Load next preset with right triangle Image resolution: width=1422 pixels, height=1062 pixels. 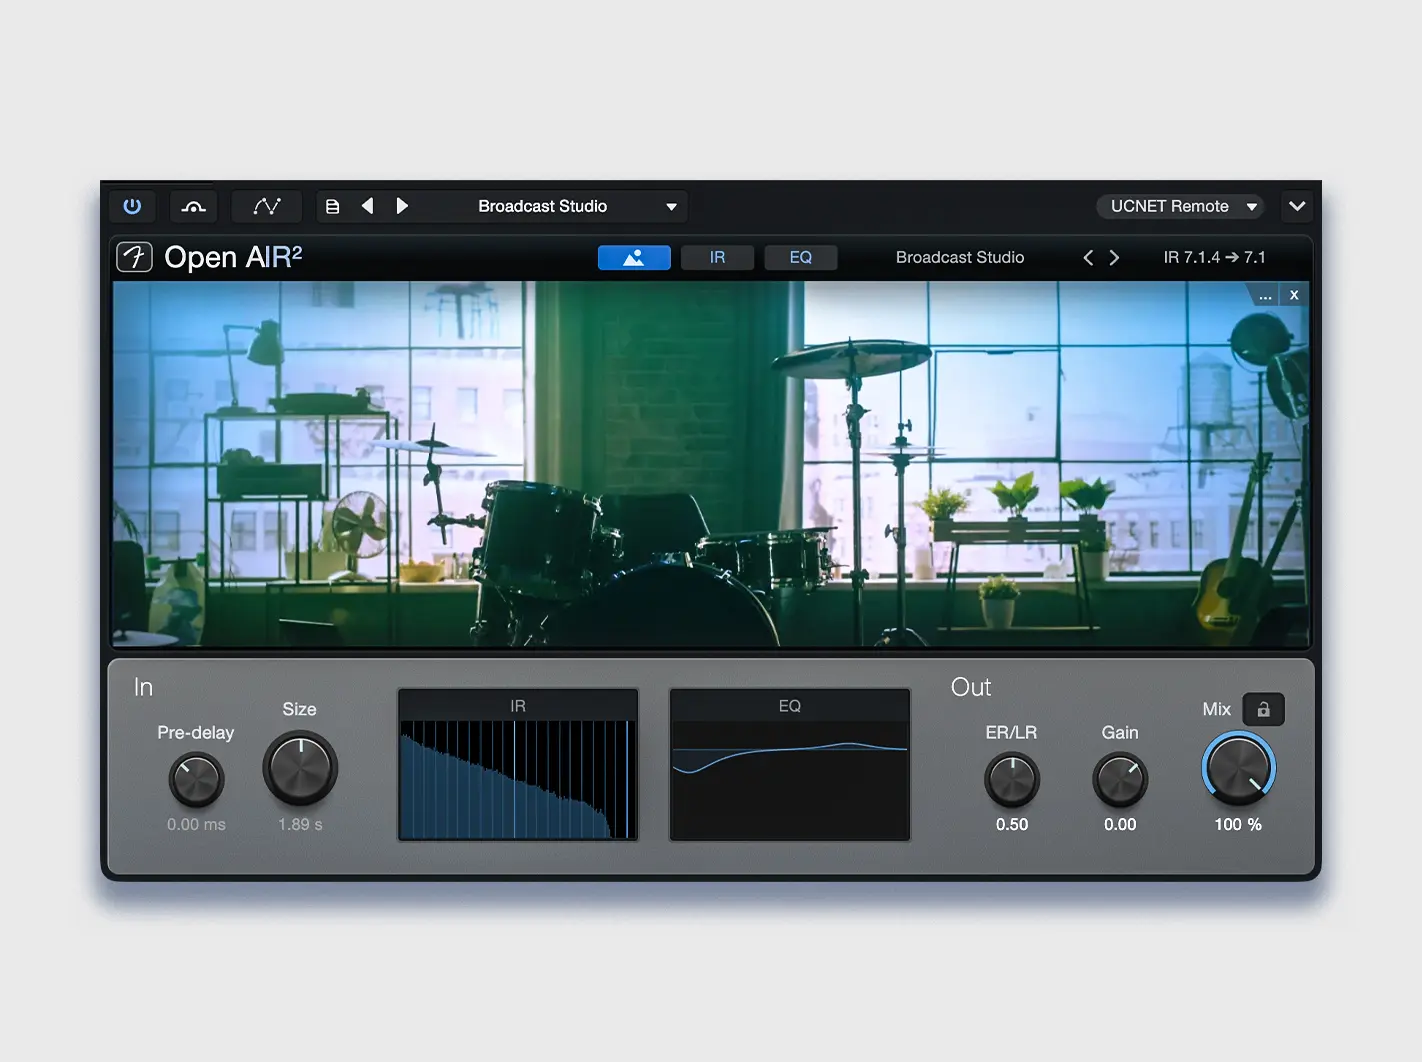402,206
